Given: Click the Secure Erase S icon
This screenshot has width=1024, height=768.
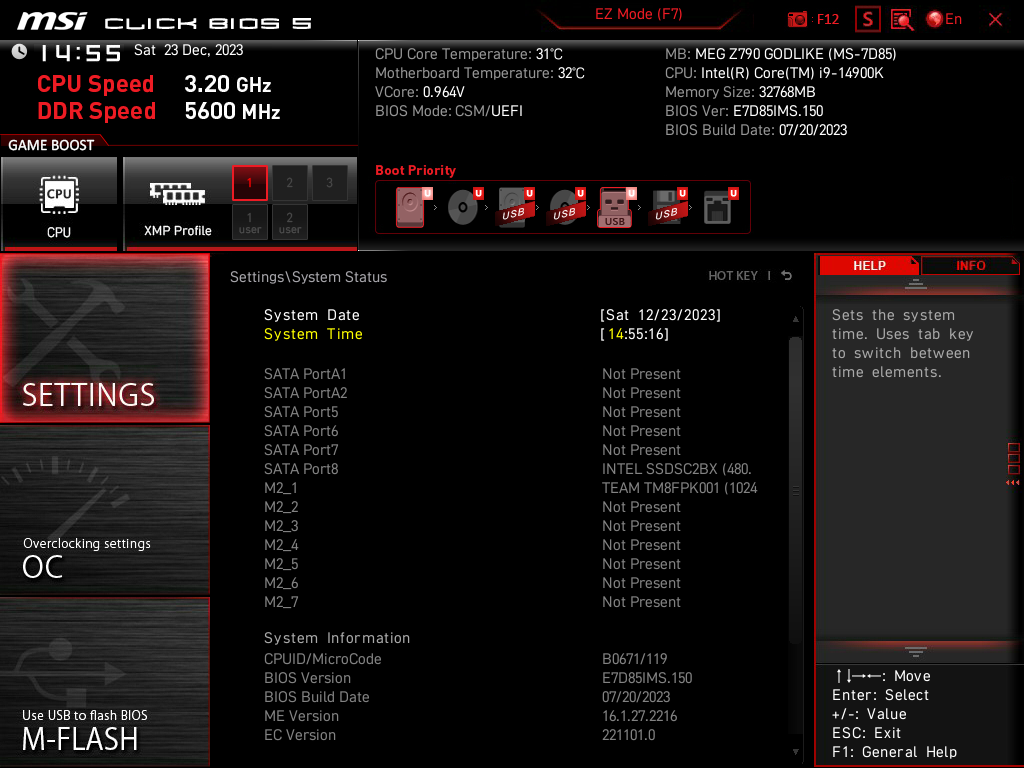Looking at the screenshot, I should [x=867, y=20].
